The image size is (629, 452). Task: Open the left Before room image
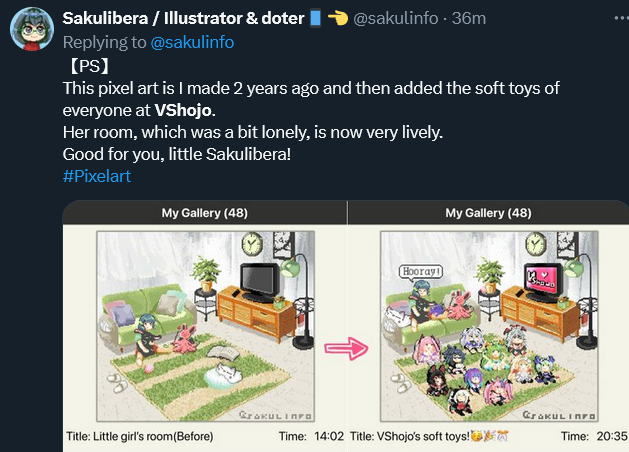(205, 323)
